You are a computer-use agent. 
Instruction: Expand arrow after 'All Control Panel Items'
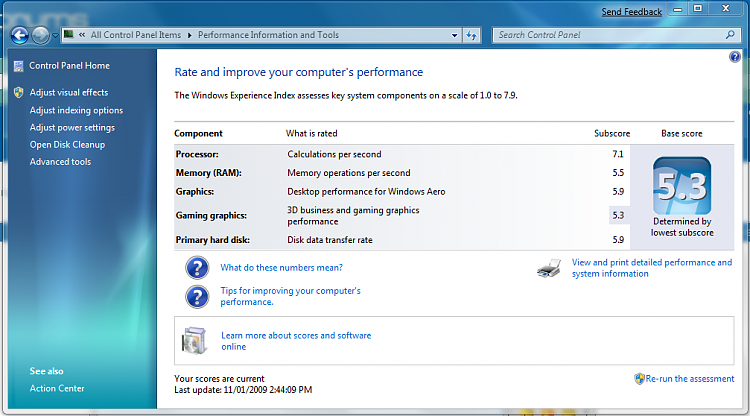[x=189, y=35]
